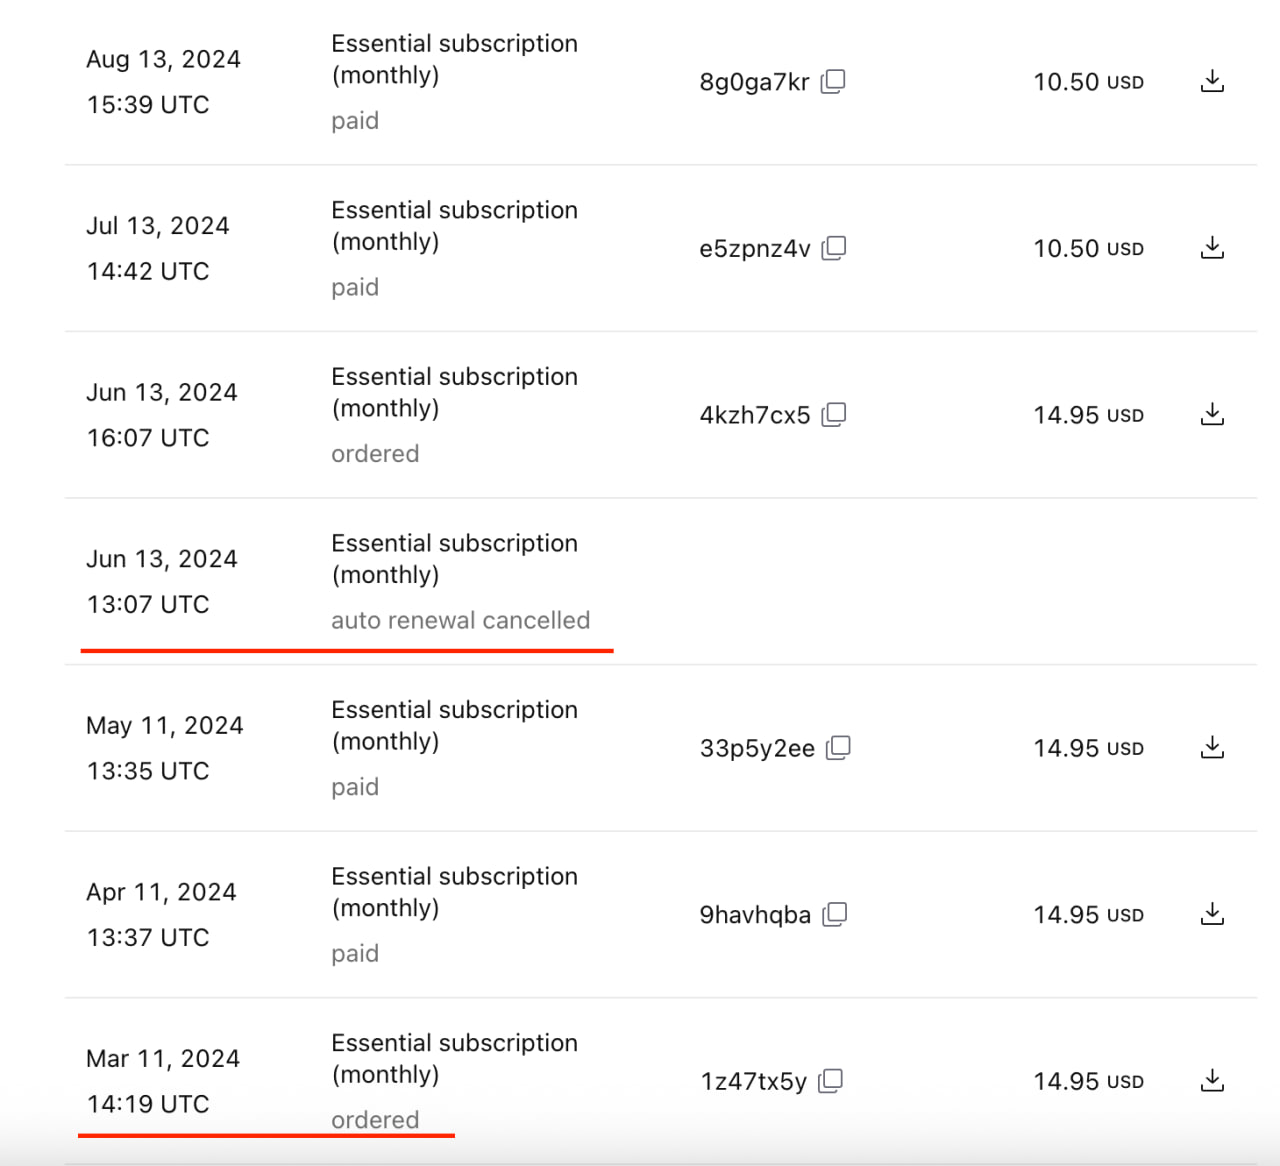Copy invoice ID 33p5y2ee
The image size is (1280, 1166).
[x=838, y=748]
